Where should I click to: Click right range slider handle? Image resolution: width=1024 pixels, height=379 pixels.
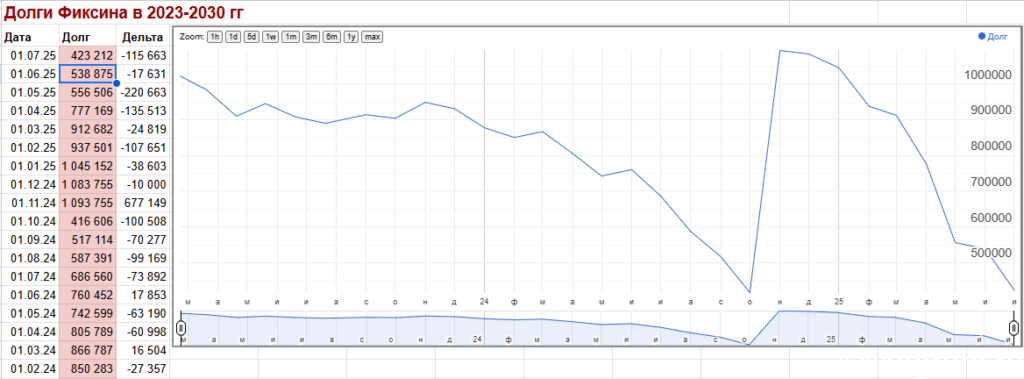[x=1013, y=327]
